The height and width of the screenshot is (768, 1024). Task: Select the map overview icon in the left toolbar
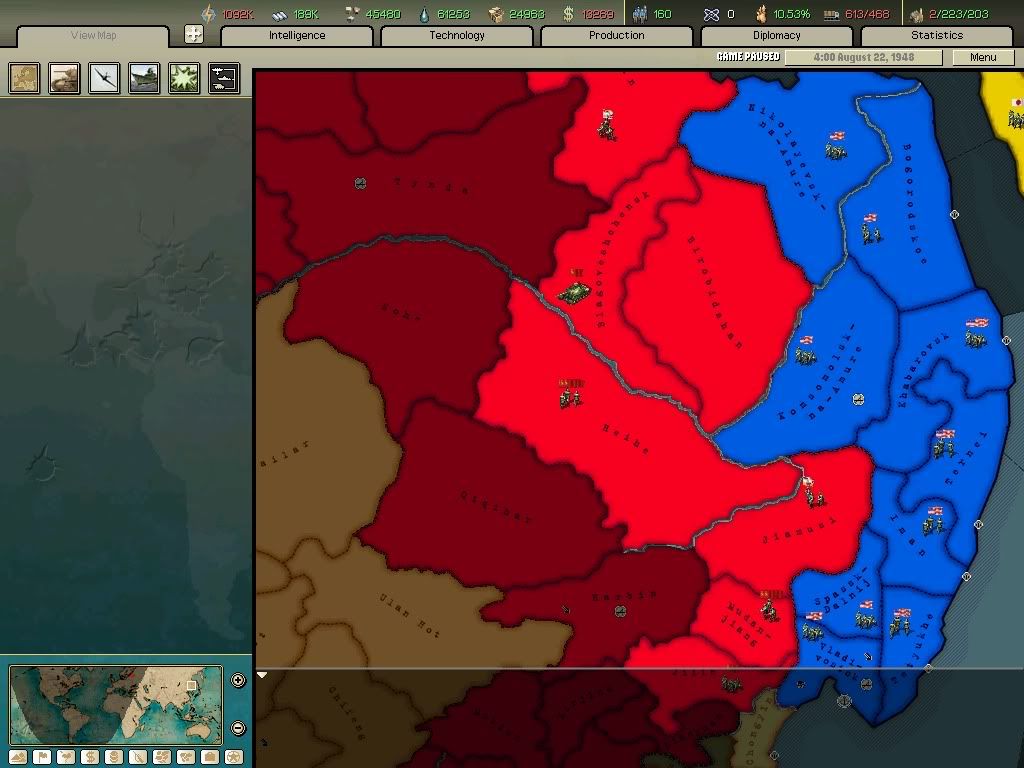[x=24, y=78]
